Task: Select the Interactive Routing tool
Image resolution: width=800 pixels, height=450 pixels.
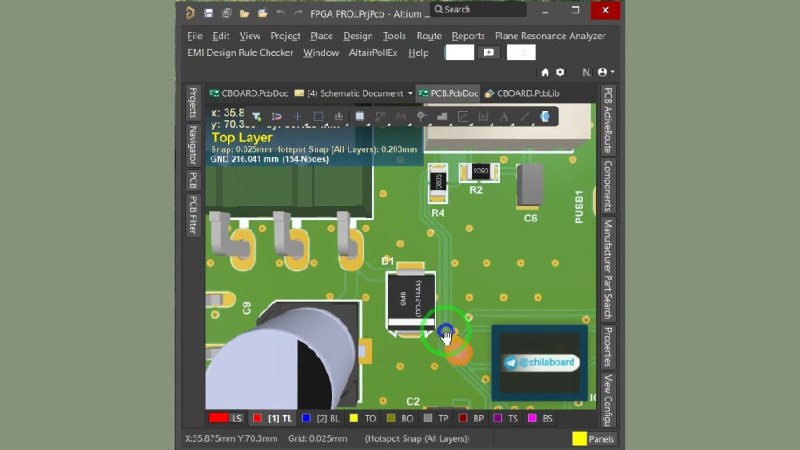Action: (380, 117)
